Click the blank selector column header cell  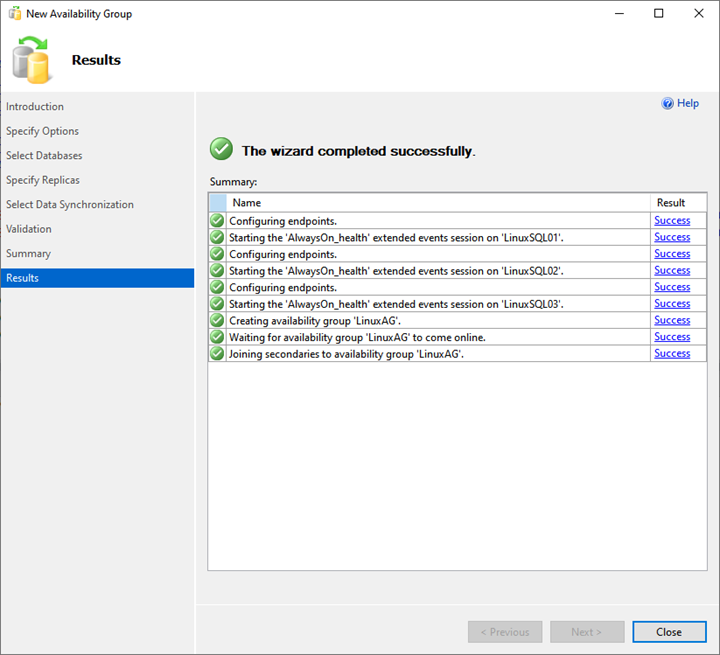(x=218, y=203)
